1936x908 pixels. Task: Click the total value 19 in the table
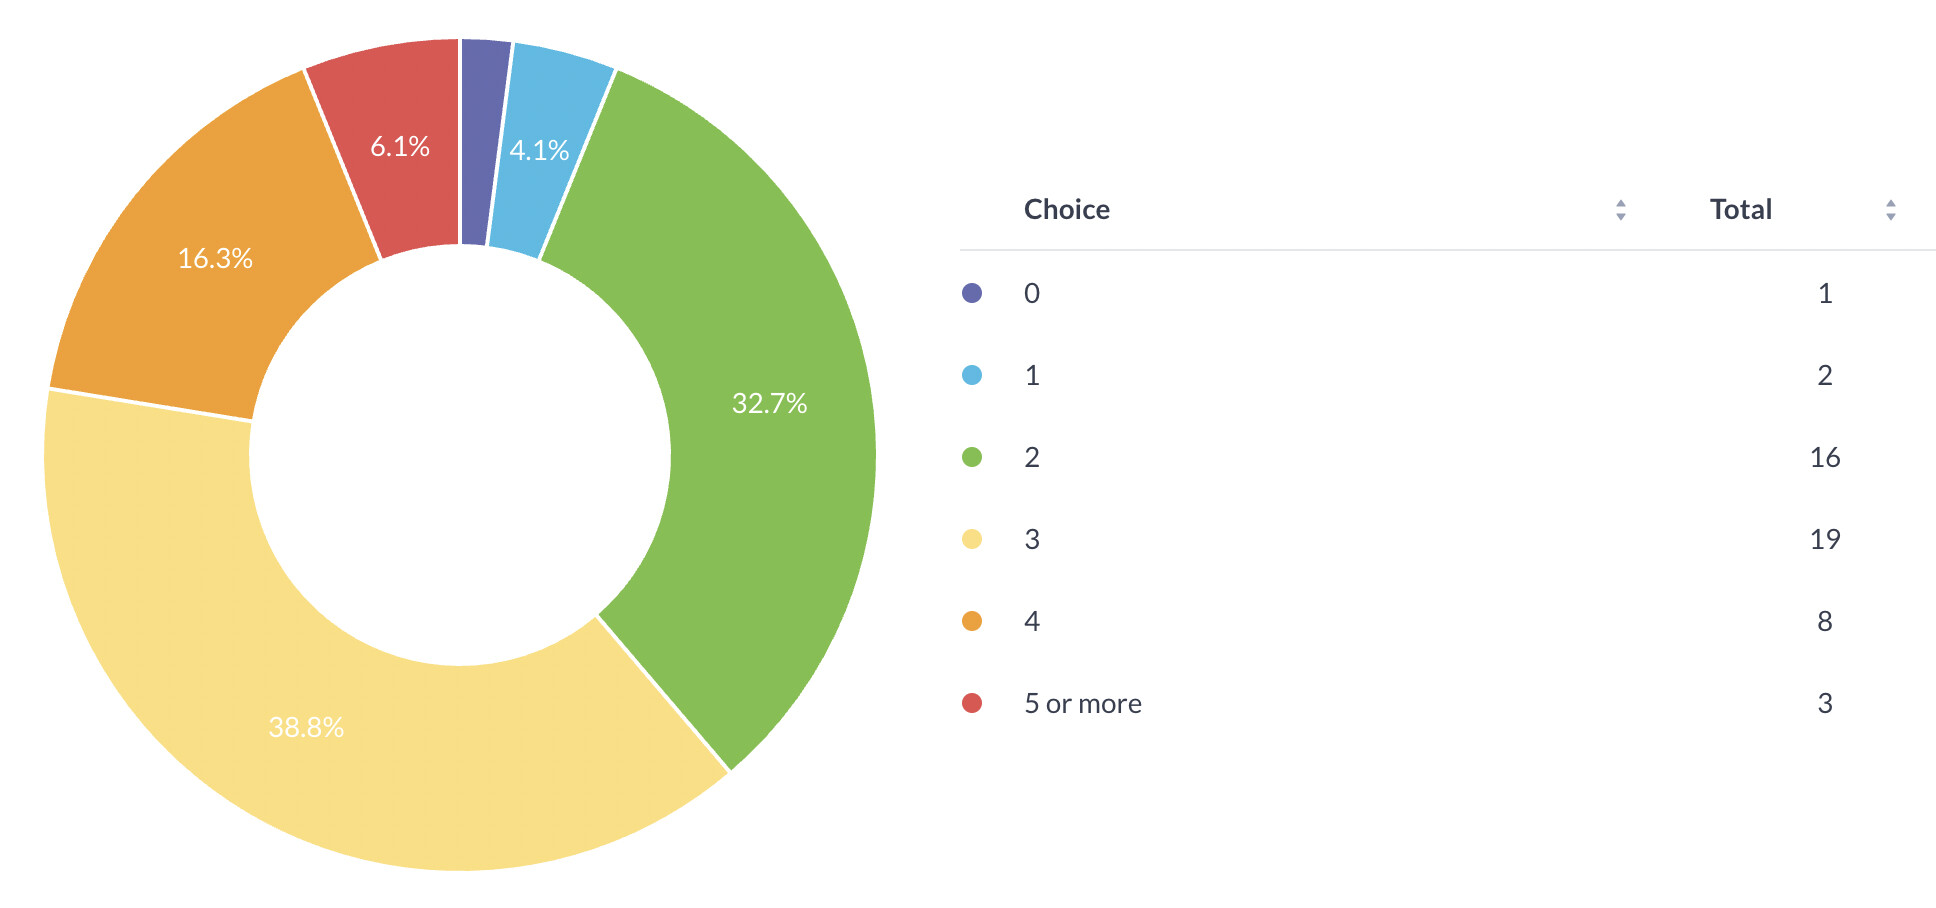[x=1824, y=540]
